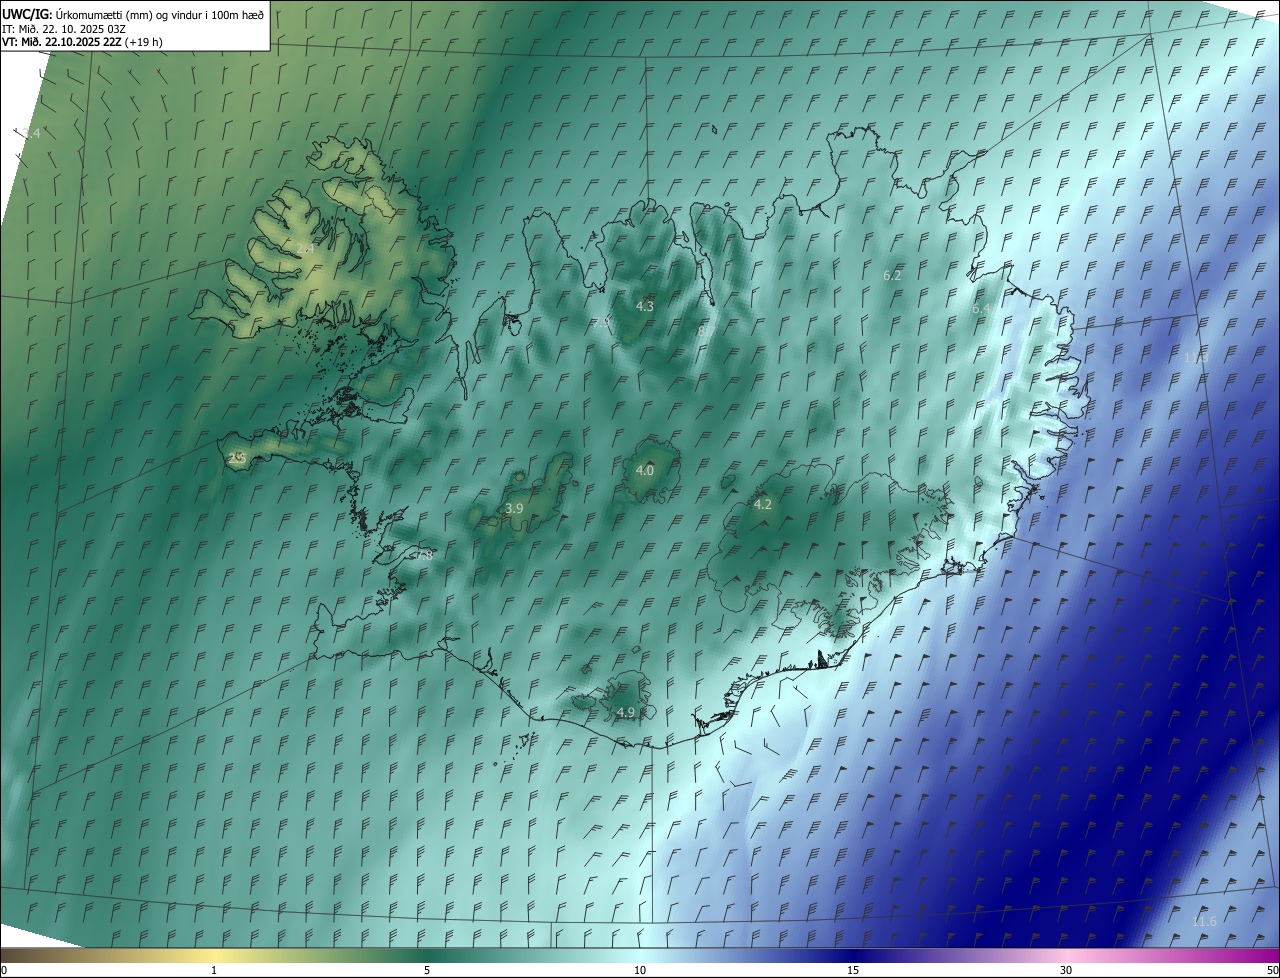Viewport: 1280px width, 978px height.
Task: Click the 2.5 value on the western peninsula
Action: click(x=237, y=458)
